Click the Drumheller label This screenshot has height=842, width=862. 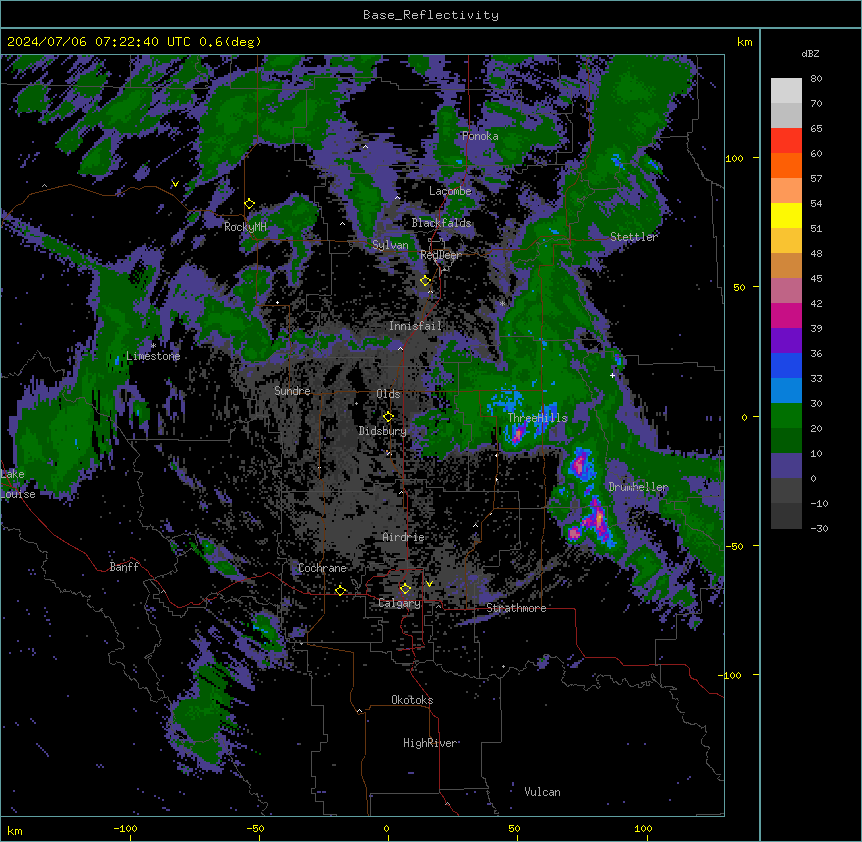[x=638, y=487]
